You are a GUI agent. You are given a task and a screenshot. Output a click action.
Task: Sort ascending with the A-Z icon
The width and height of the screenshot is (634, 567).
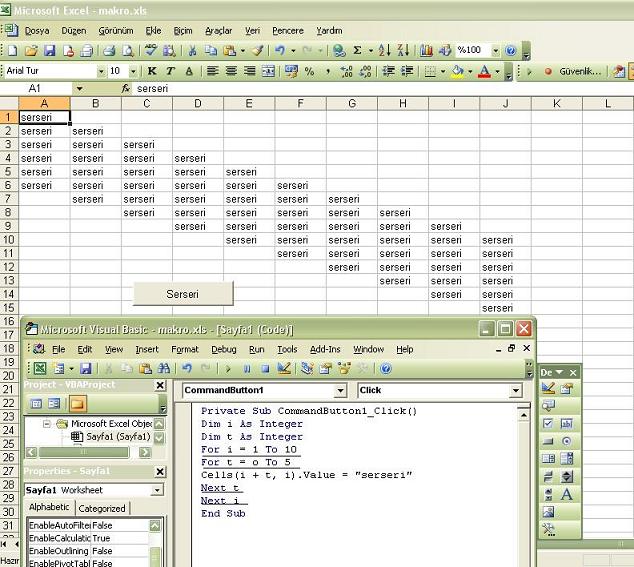coord(385,51)
